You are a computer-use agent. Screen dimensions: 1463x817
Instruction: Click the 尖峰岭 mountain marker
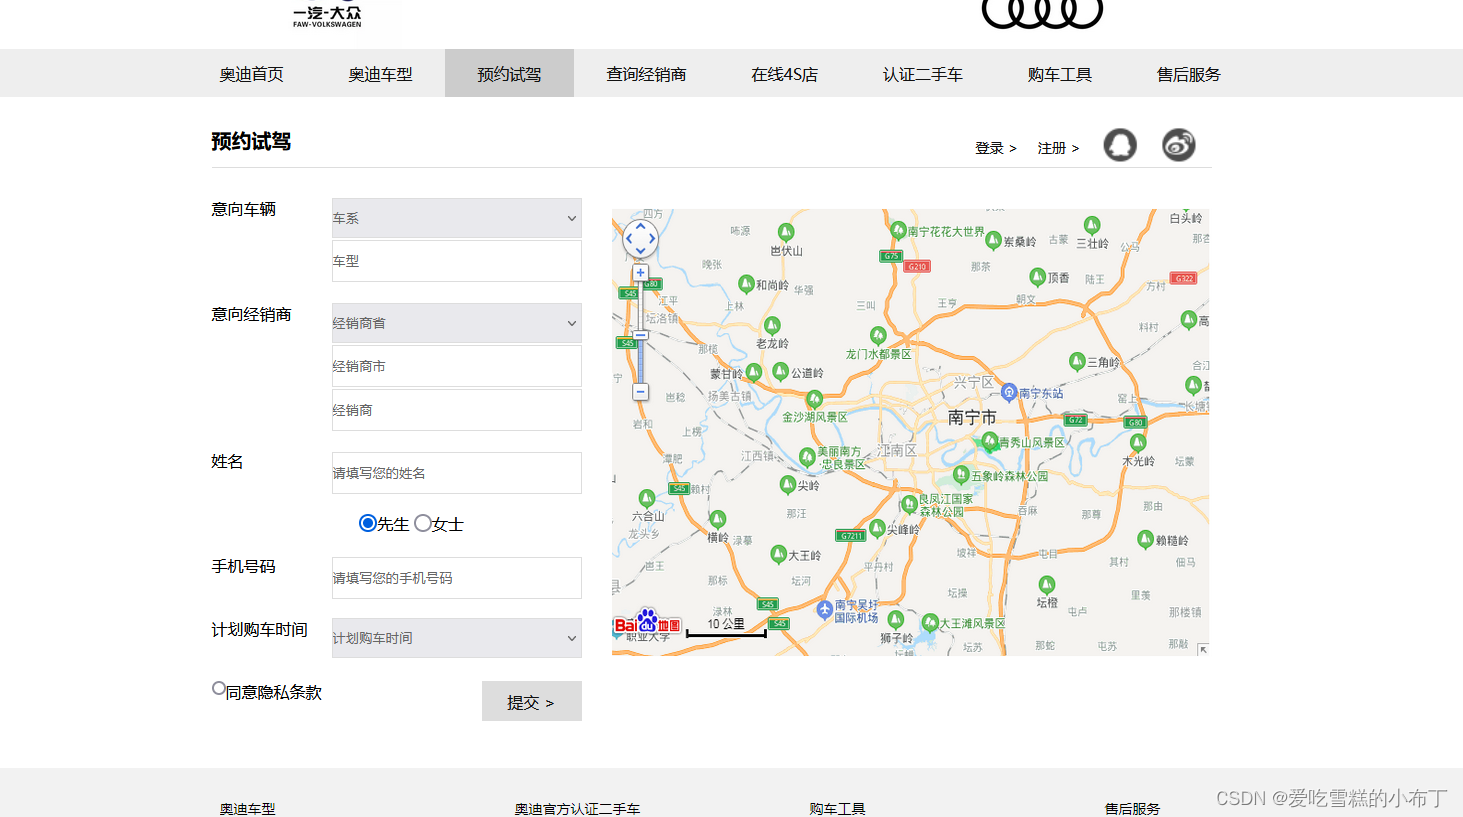point(877,528)
